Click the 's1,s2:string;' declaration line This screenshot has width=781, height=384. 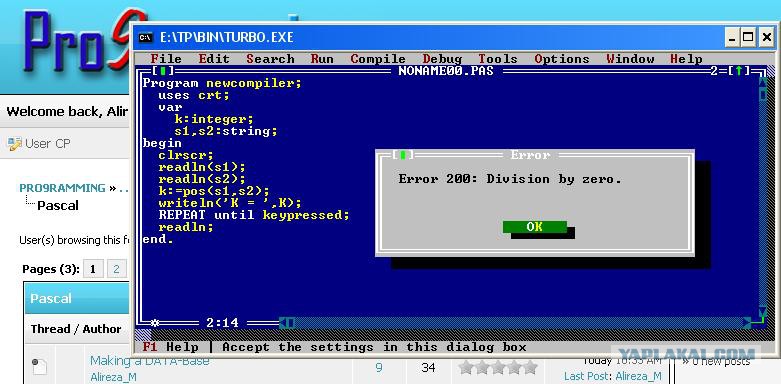pos(226,131)
